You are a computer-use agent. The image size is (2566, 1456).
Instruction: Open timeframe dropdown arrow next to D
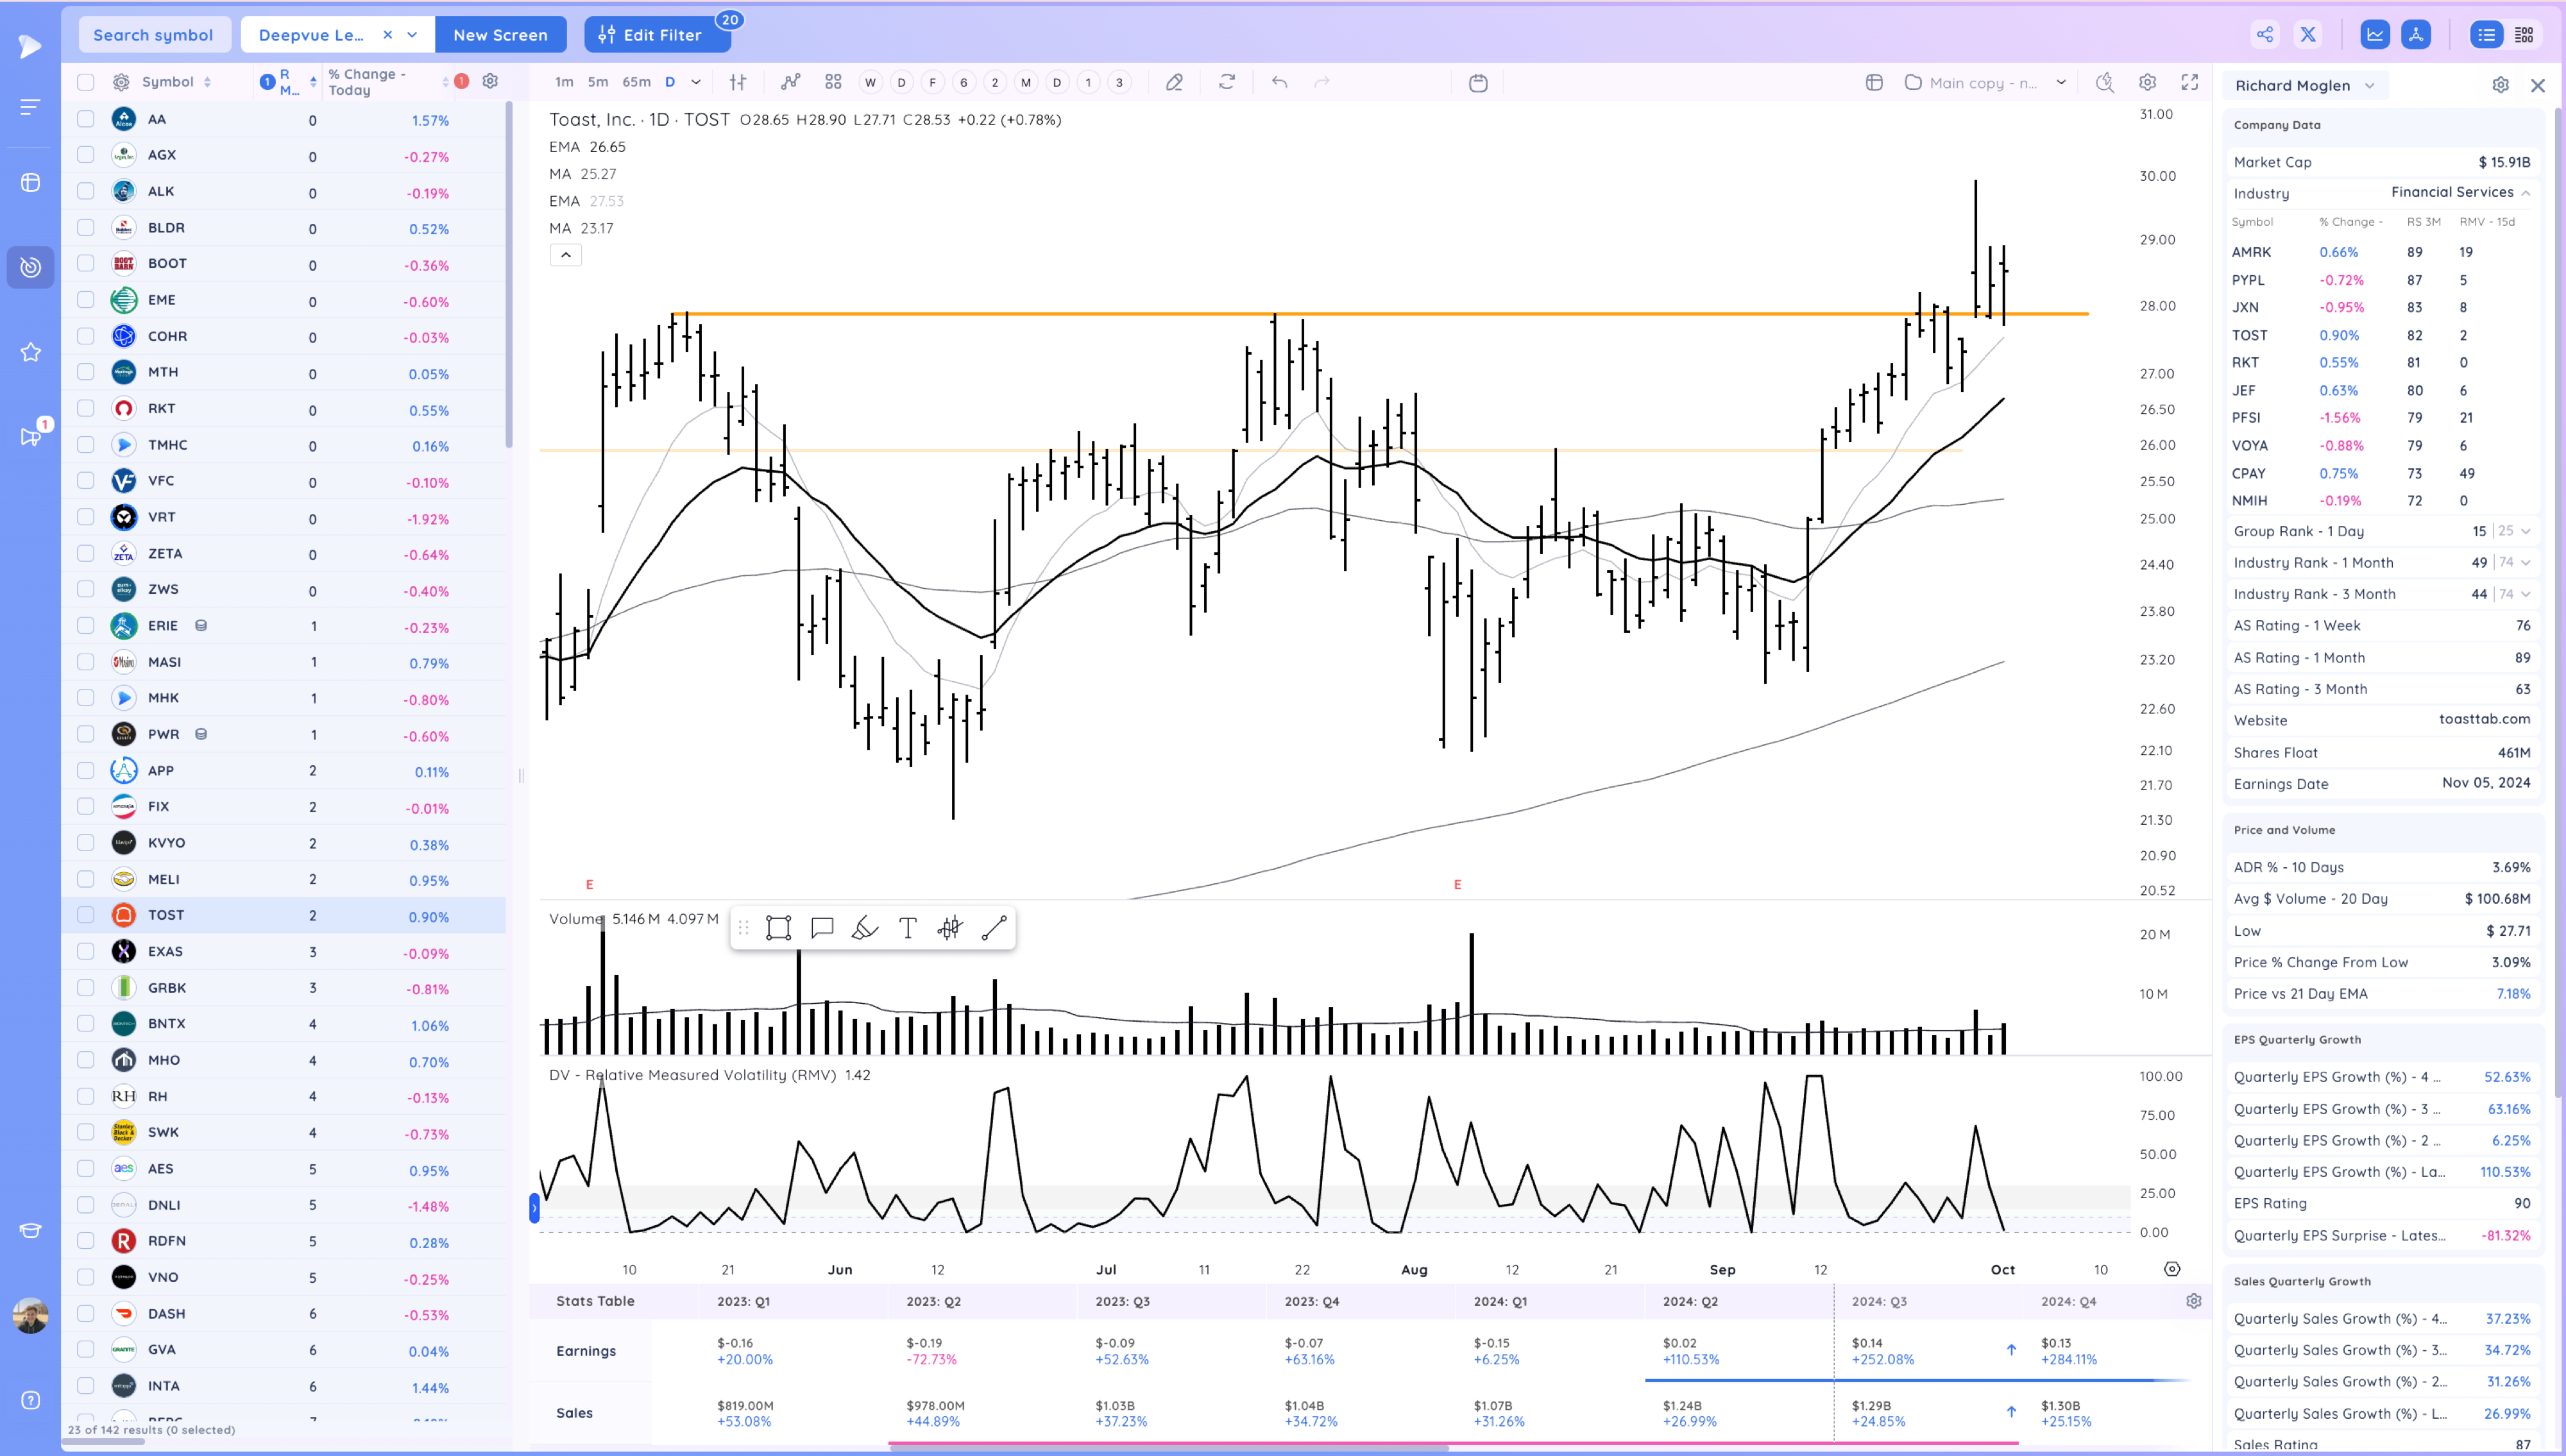[696, 82]
